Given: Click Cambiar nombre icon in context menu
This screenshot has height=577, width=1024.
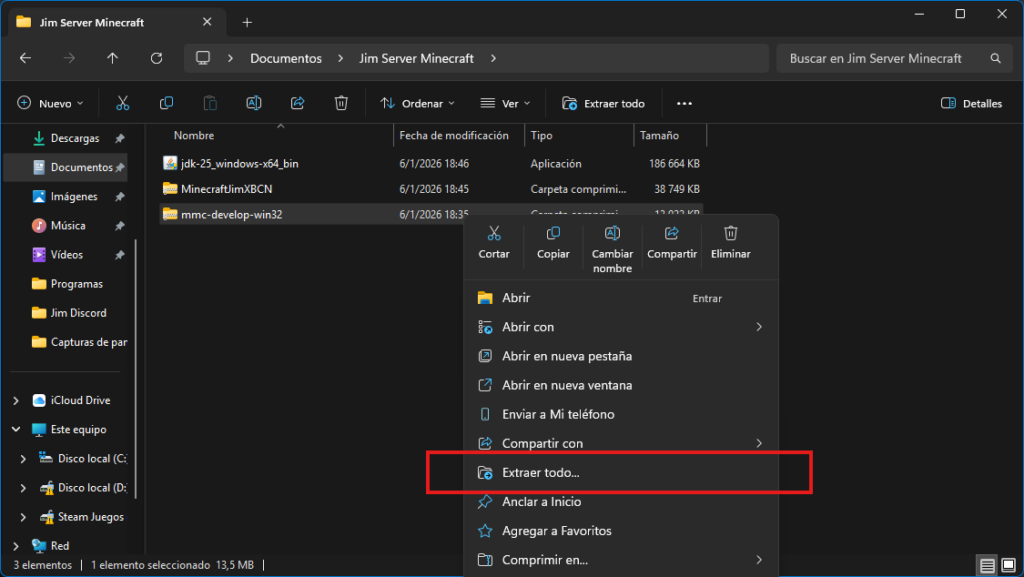Looking at the screenshot, I should tap(612, 234).
